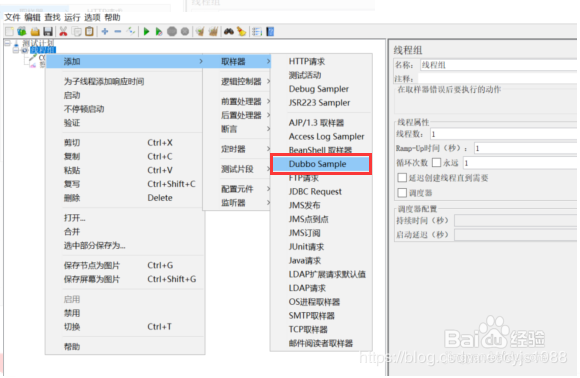Open the 编辑 menu
The height and width of the screenshot is (378, 580).
click(x=33, y=17)
